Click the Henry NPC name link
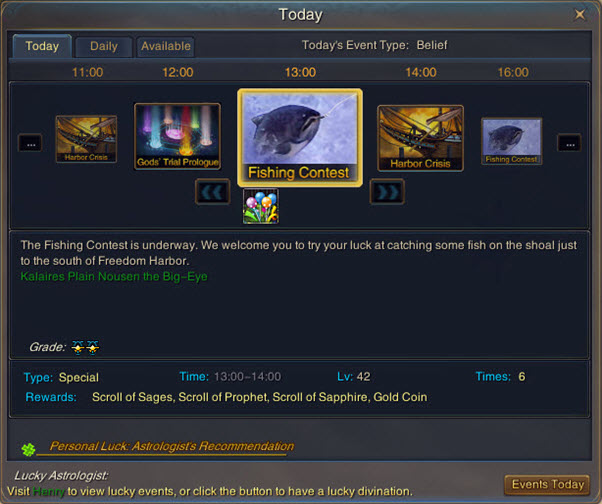Image resolution: width=602 pixels, height=504 pixels. point(48,491)
